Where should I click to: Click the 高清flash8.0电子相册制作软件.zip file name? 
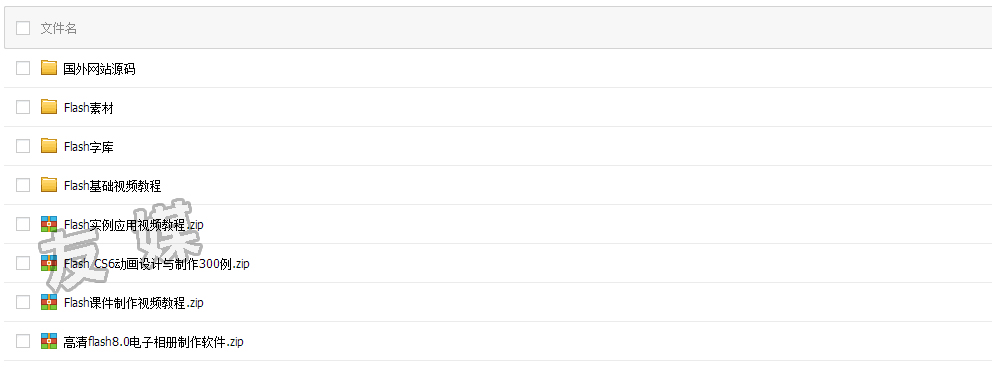(154, 342)
